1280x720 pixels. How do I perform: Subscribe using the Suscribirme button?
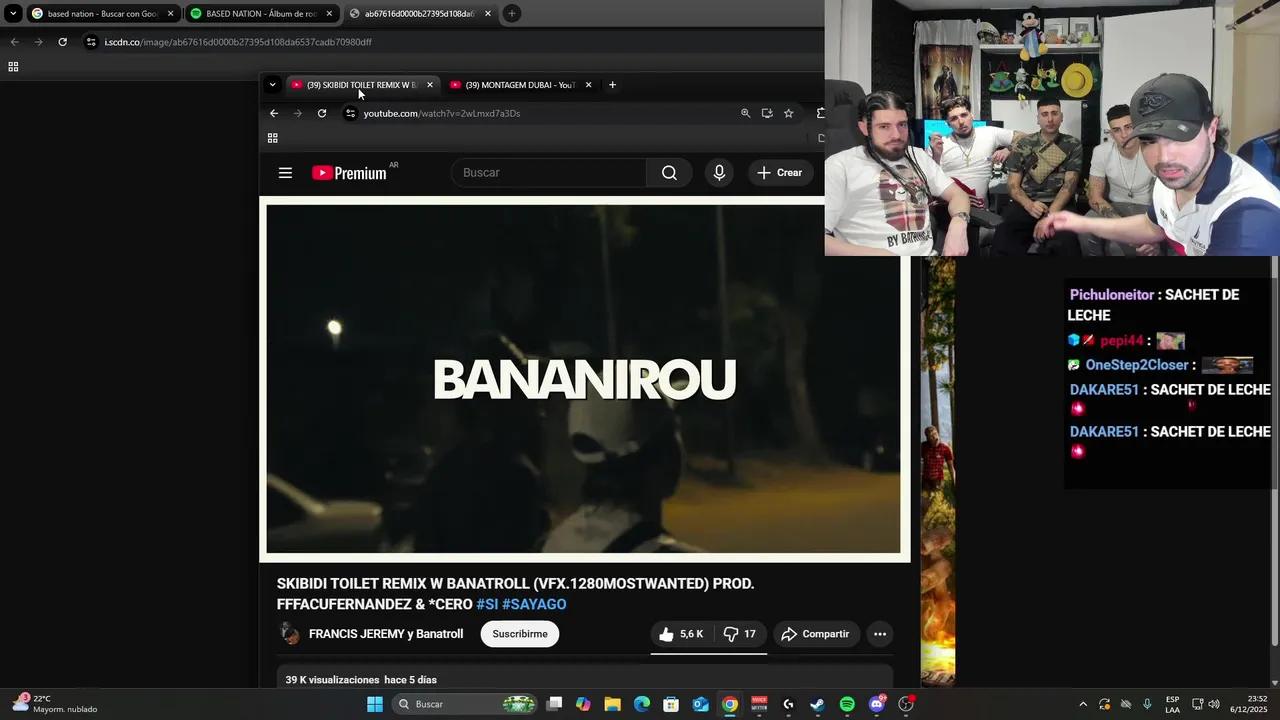click(520, 634)
